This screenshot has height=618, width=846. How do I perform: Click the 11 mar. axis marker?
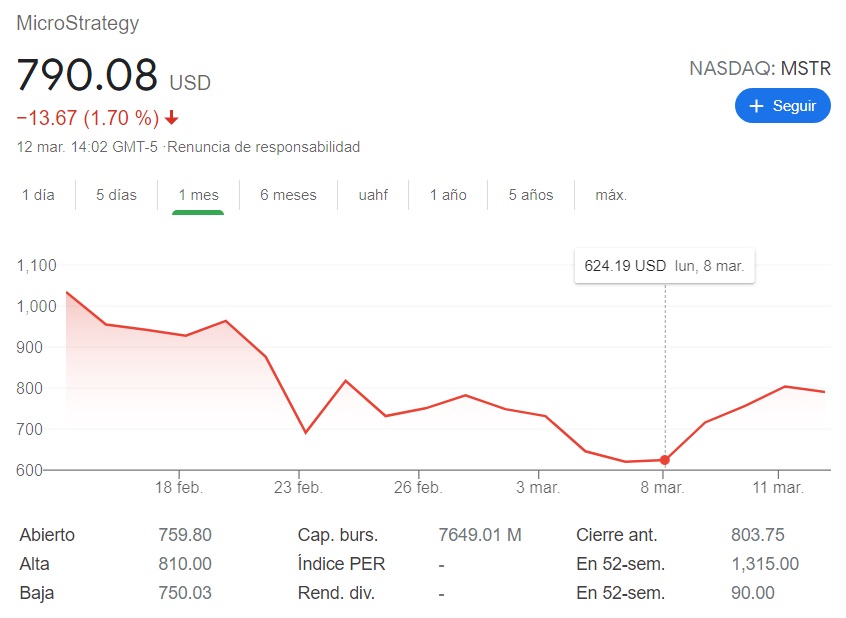point(778,487)
